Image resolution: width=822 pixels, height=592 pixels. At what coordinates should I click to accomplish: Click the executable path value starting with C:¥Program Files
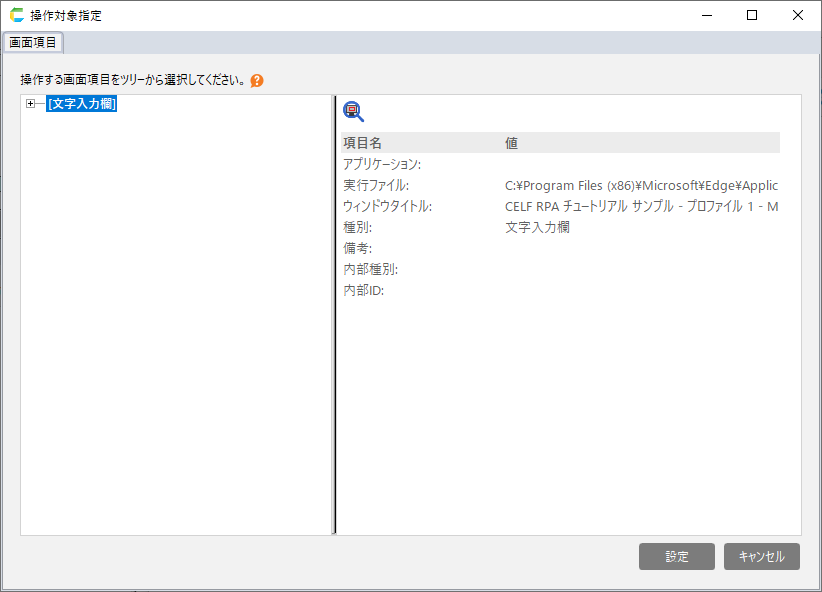641,185
